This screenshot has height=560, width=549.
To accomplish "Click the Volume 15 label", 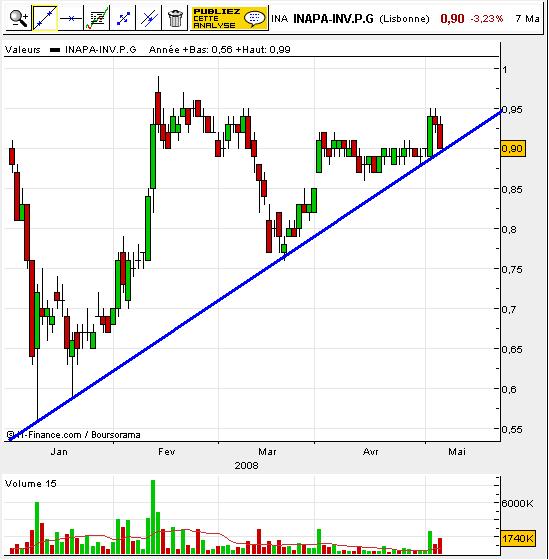I will 31,484.
